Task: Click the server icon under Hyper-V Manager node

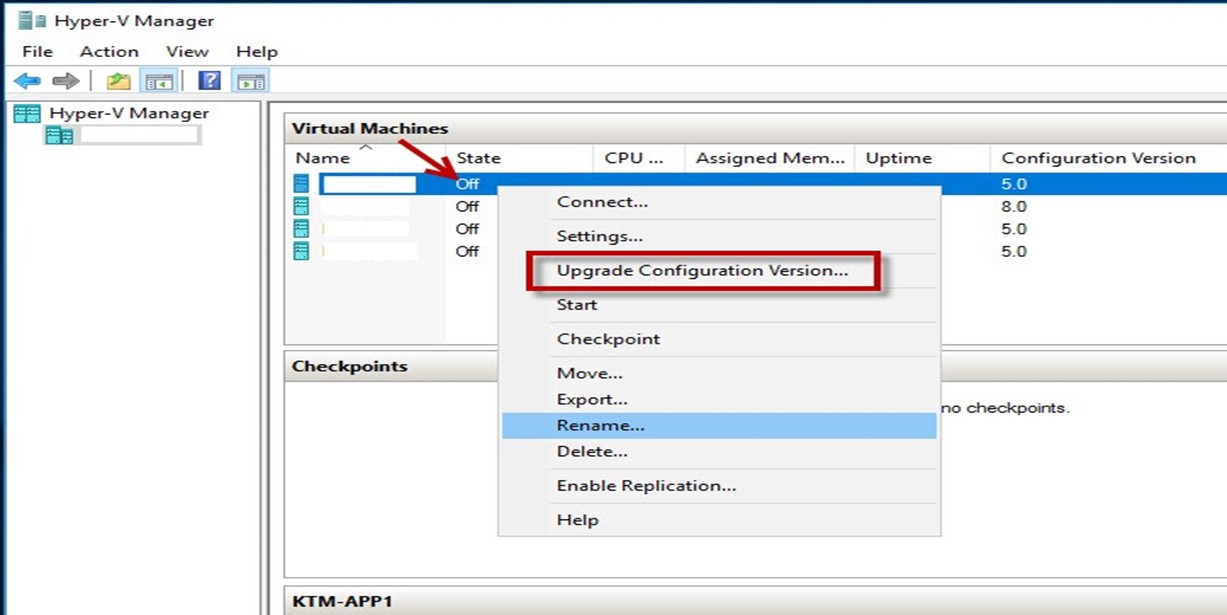Action: [x=59, y=135]
